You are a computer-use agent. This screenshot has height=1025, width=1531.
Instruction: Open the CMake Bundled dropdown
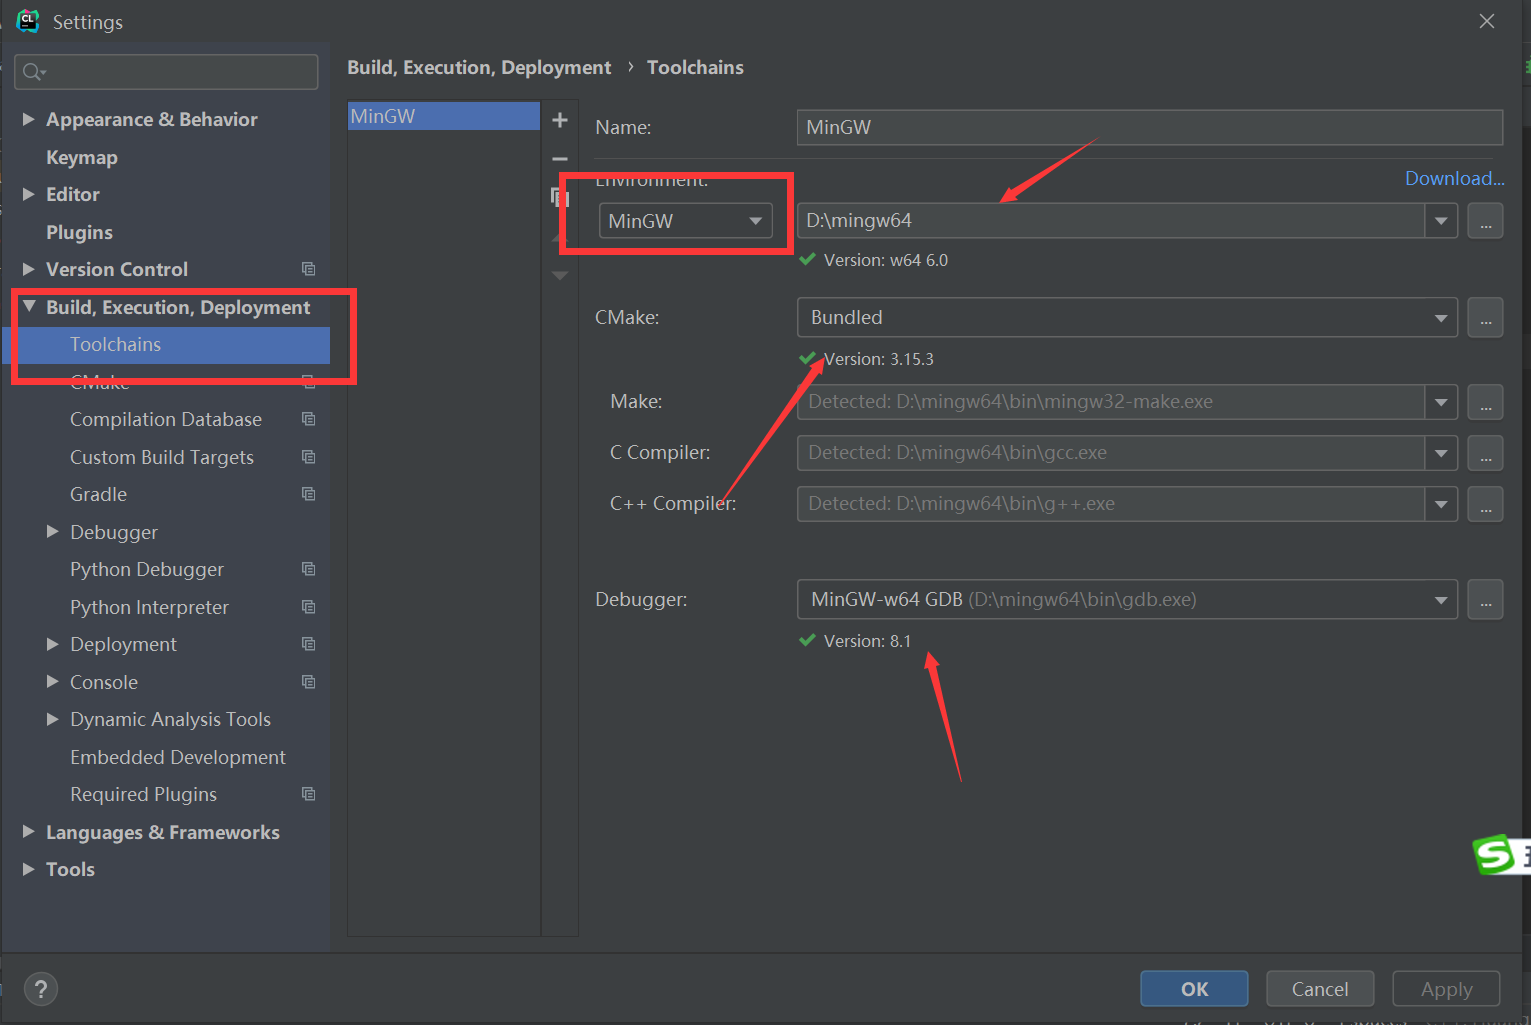pyautogui.click(x=1127, y=318)
